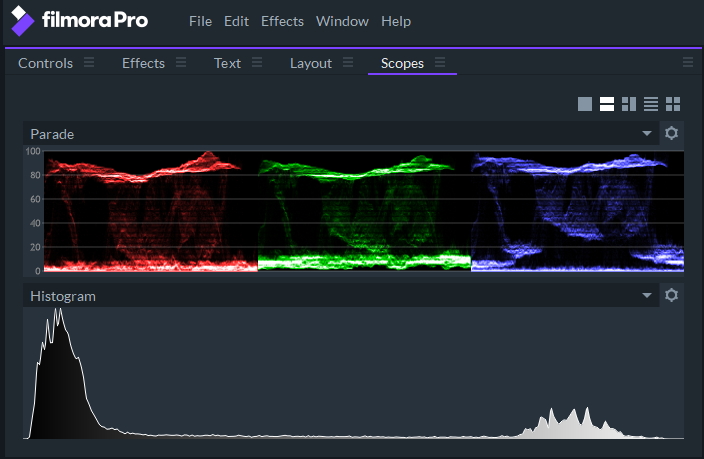
Task: Open Parade scope settings gear
Action: [x=672, y=133]
